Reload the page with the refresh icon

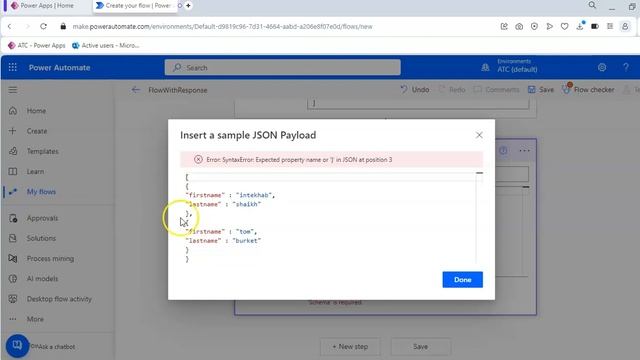coord(43,27)
